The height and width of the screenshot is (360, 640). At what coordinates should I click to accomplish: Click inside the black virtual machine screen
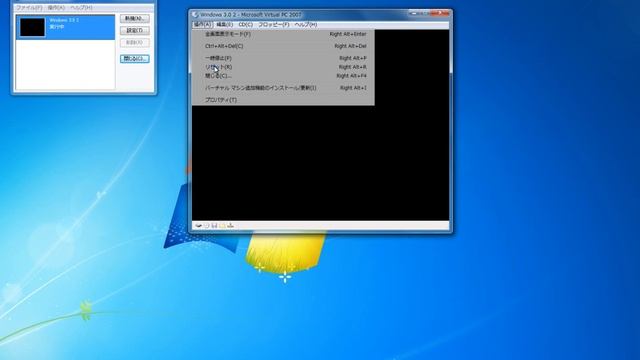pyautogui.click(x=320, y=163)
